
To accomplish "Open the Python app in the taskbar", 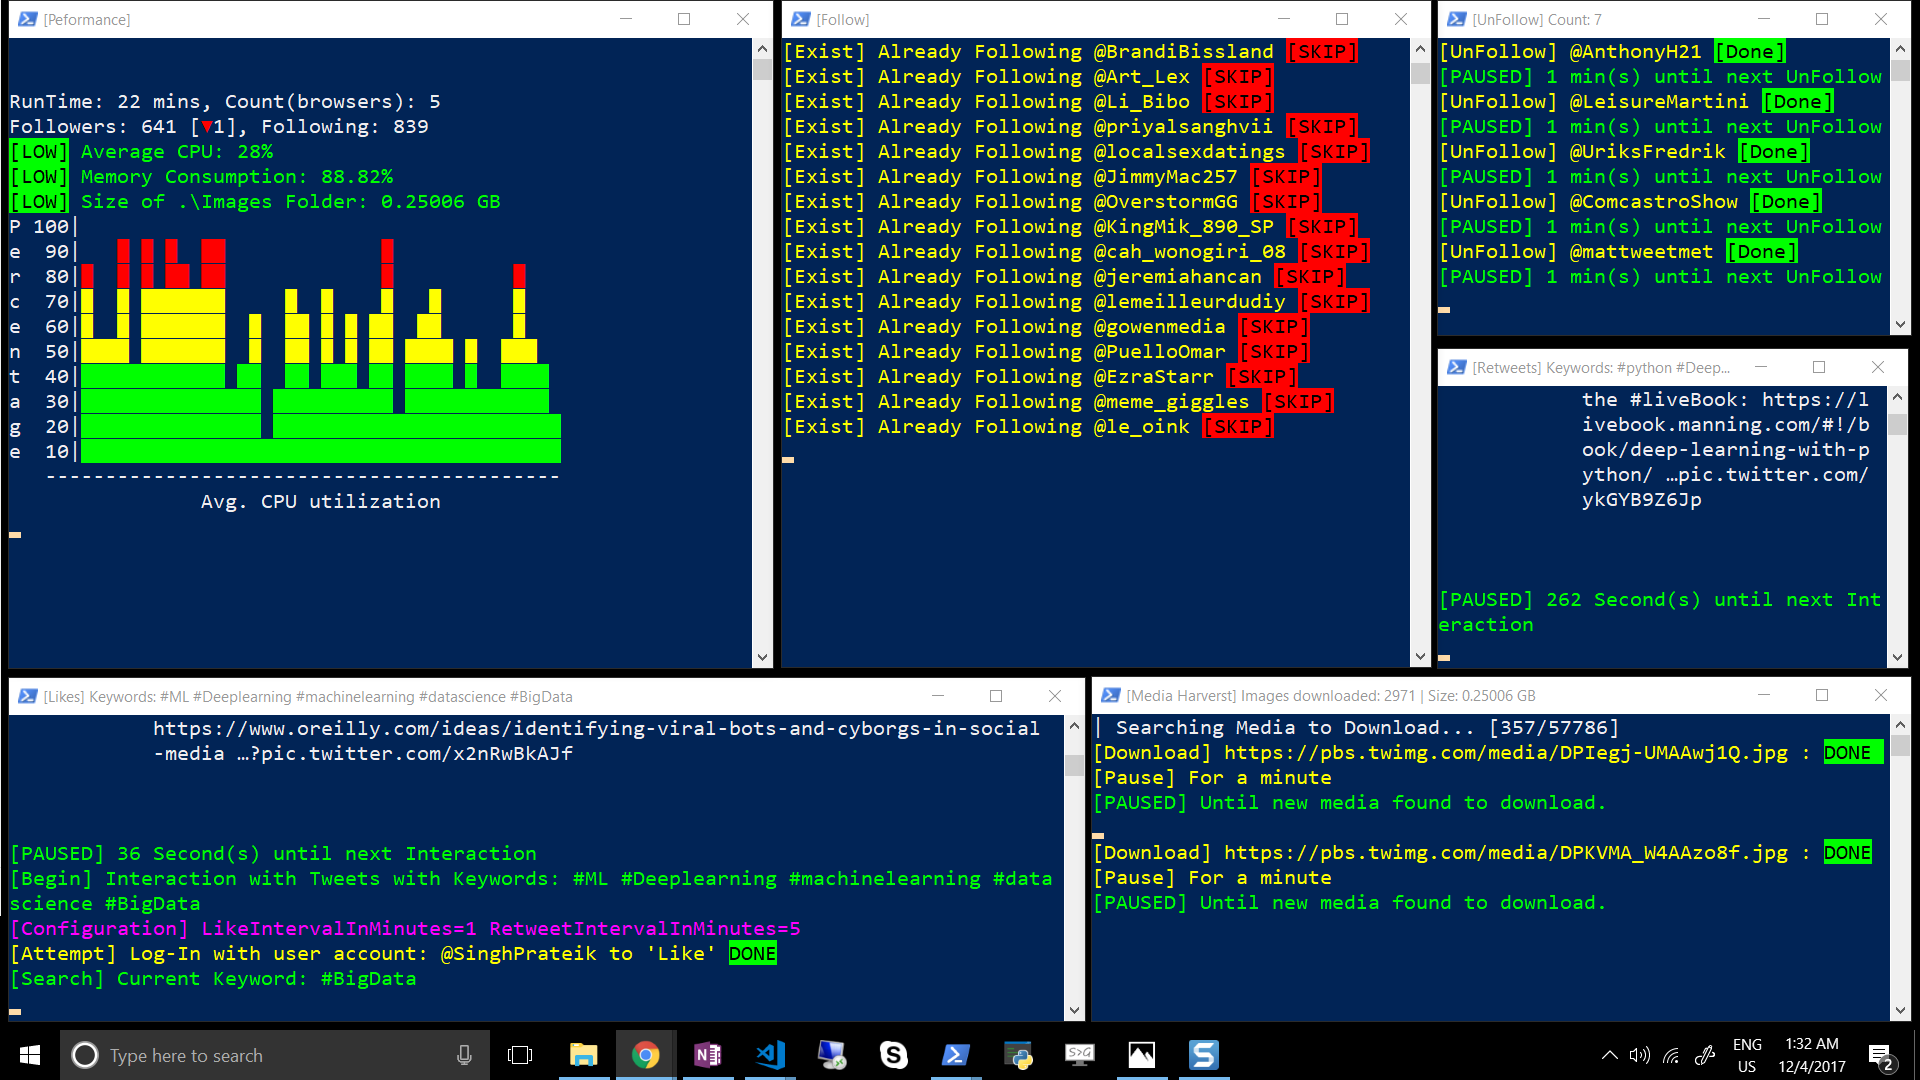I will point(1018,1055).
